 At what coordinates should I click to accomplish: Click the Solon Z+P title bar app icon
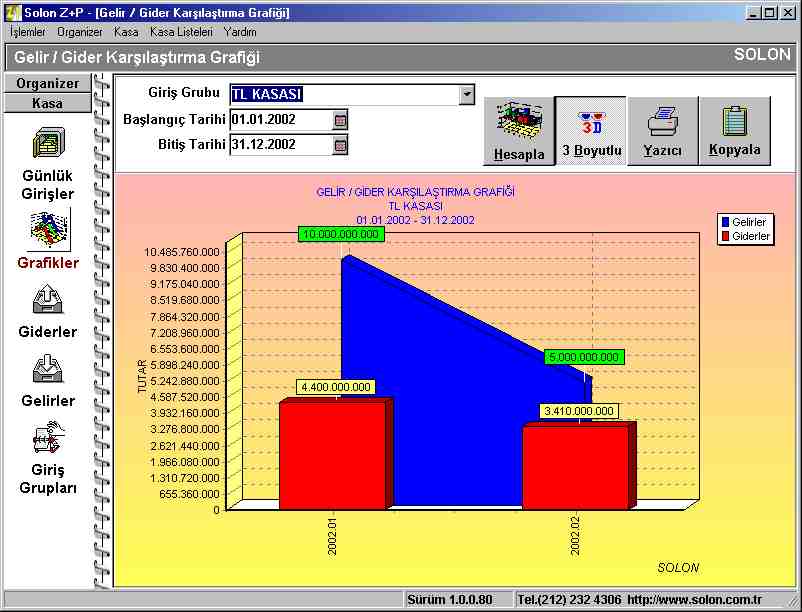click(12, 12)
